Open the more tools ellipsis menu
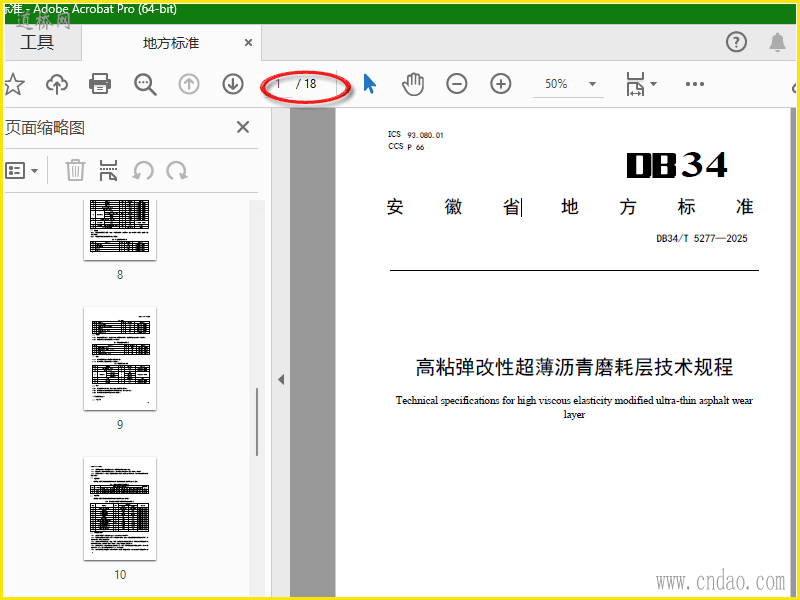This screenshot has width=800, height=600. pyautogui.click(x=694, y=84)
